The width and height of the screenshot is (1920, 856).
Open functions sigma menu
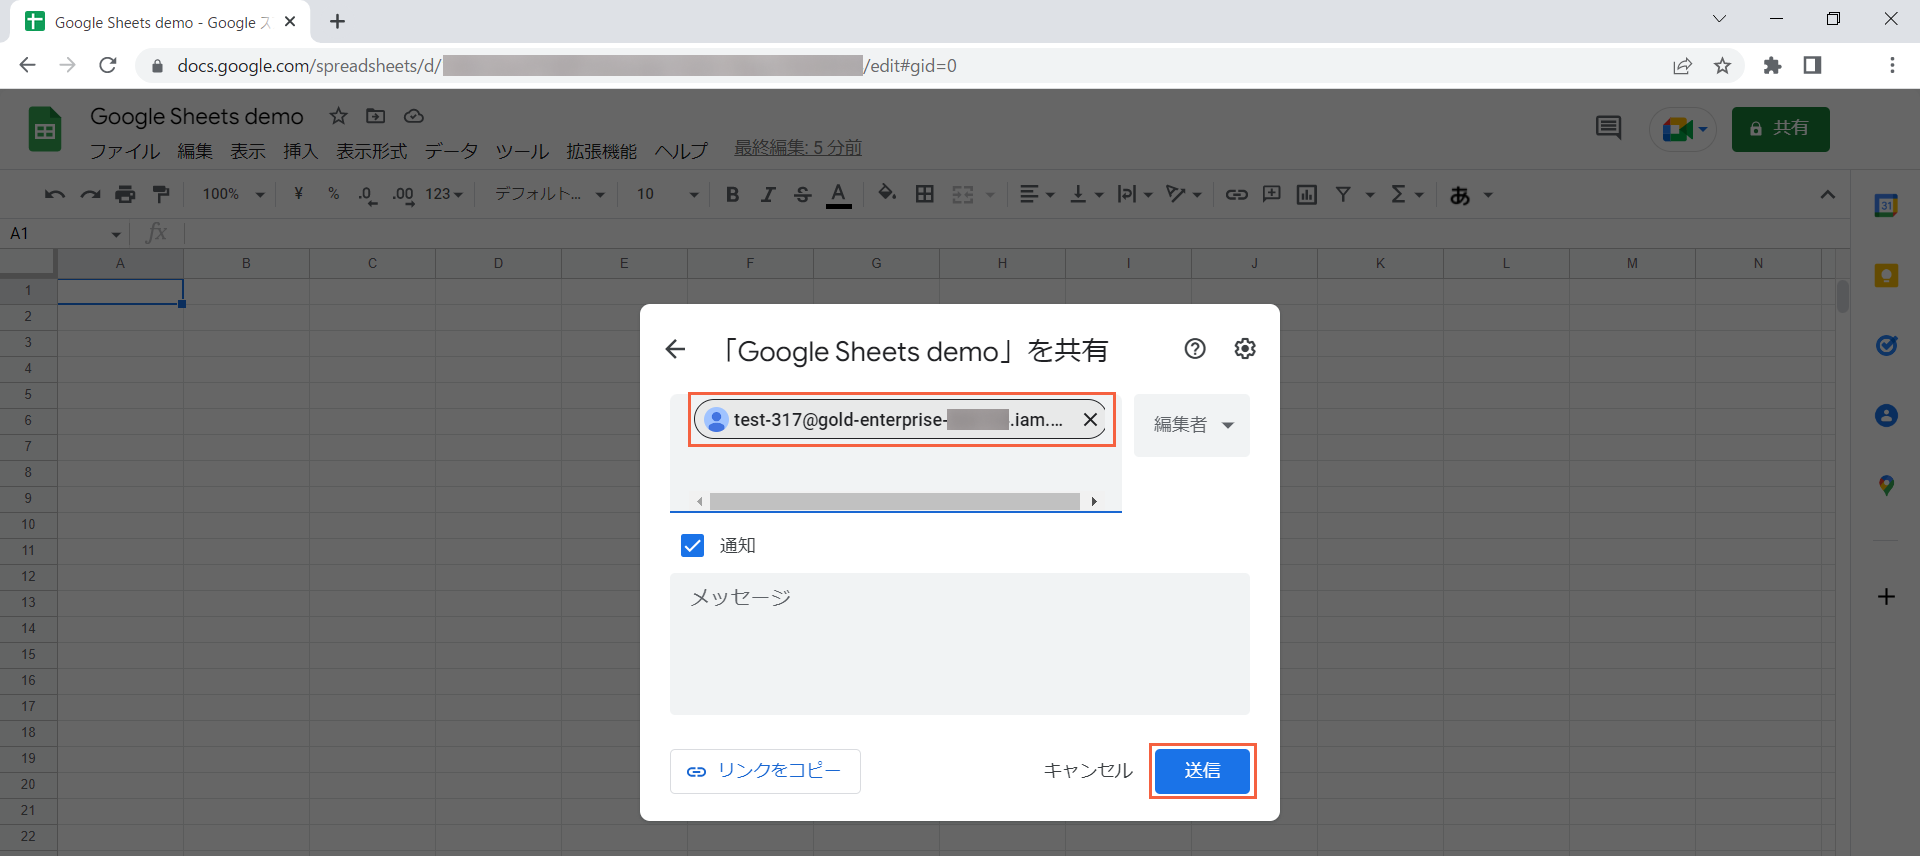tap(1398, 194)
